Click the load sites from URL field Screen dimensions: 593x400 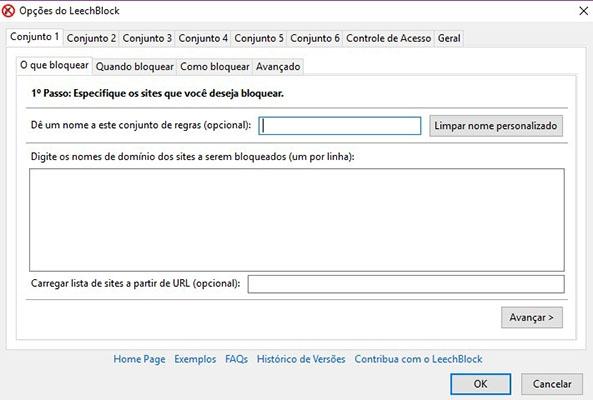[x=406, y=284]
